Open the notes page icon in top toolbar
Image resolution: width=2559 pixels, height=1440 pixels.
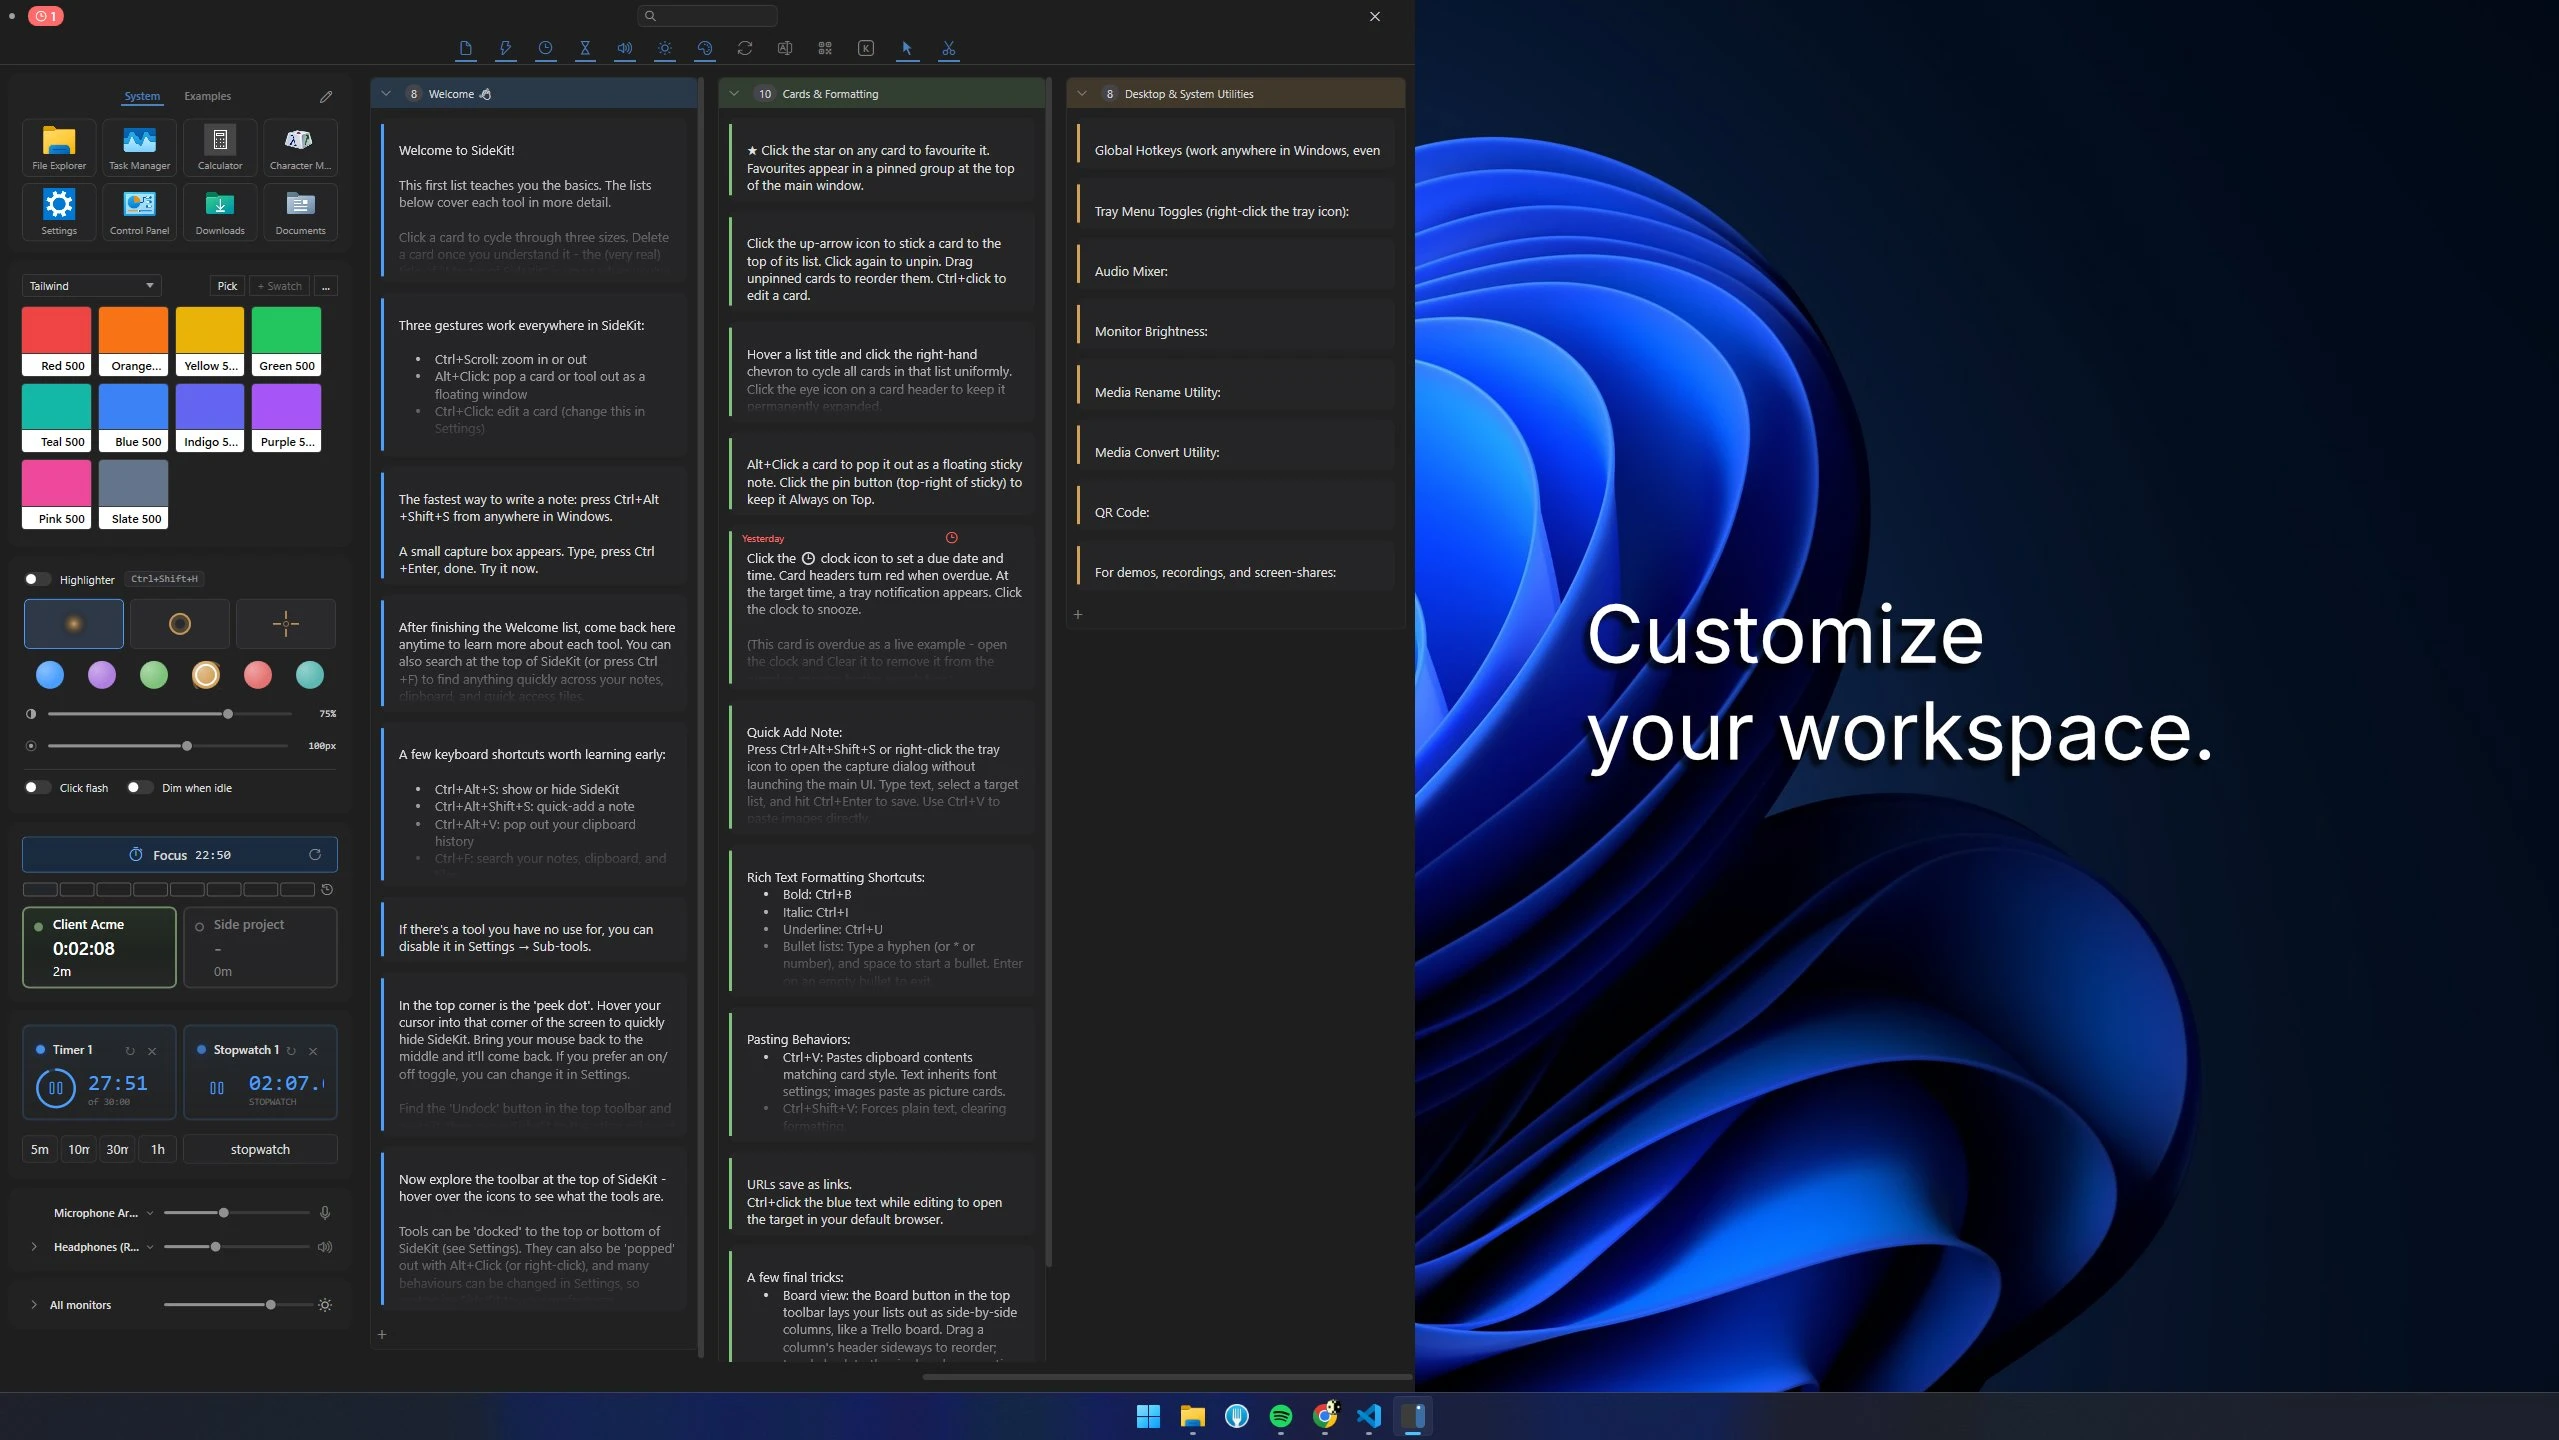click(466, 48)
